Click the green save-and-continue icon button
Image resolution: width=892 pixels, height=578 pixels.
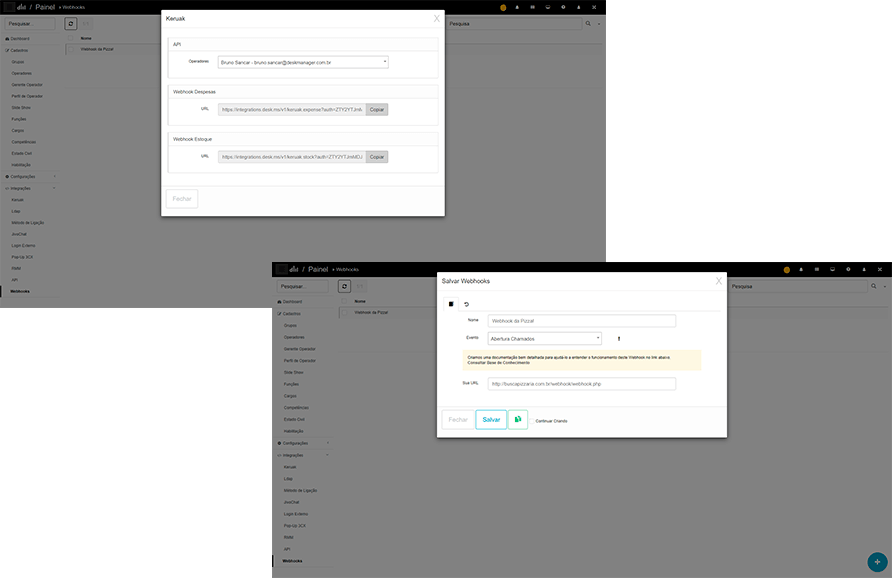coord(518,420)
